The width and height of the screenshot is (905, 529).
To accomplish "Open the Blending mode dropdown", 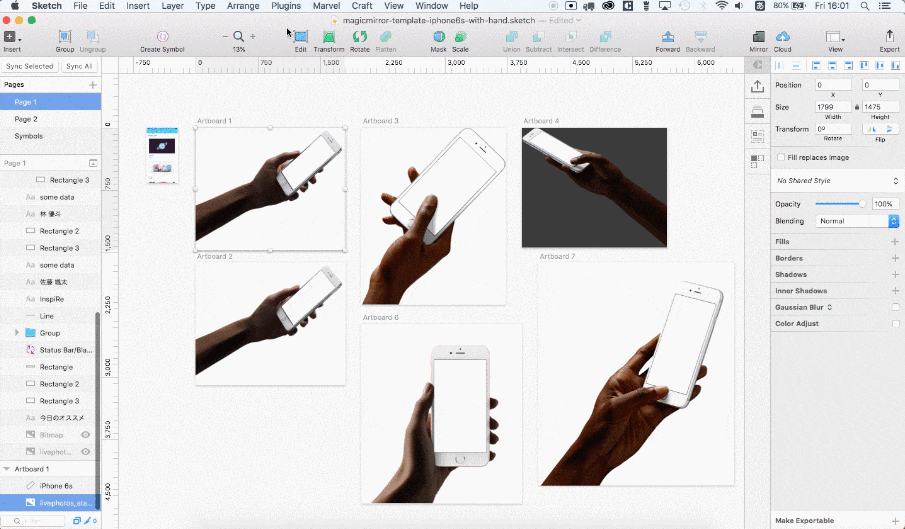I will pyautogui.click(x=857, y=221).
